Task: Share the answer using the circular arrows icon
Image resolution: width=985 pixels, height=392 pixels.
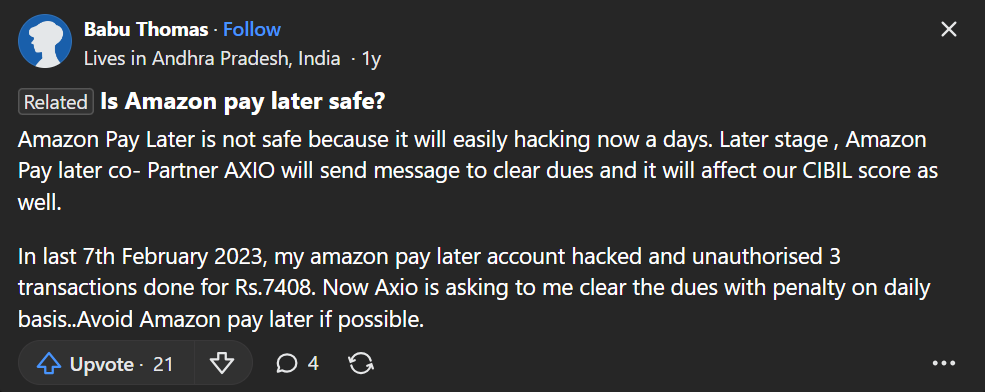Action: [x=361, y=364]
